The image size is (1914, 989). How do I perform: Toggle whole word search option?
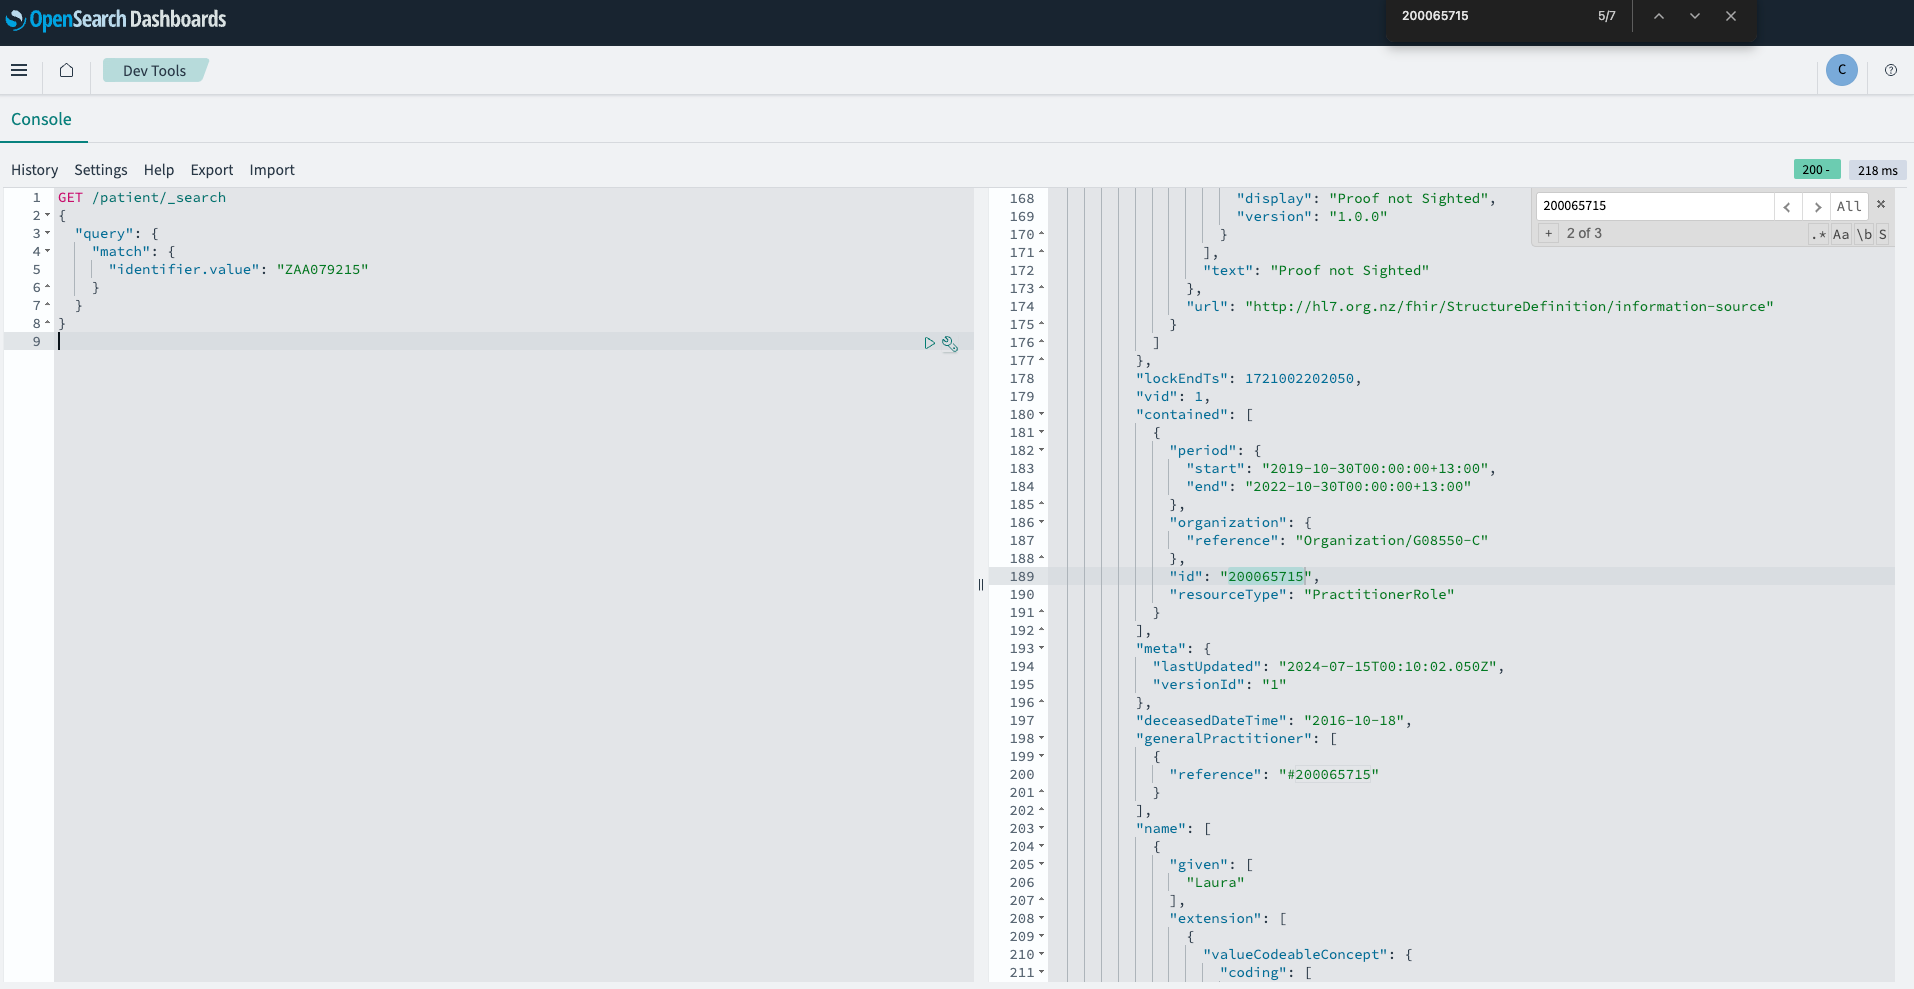coord(1864,234)
